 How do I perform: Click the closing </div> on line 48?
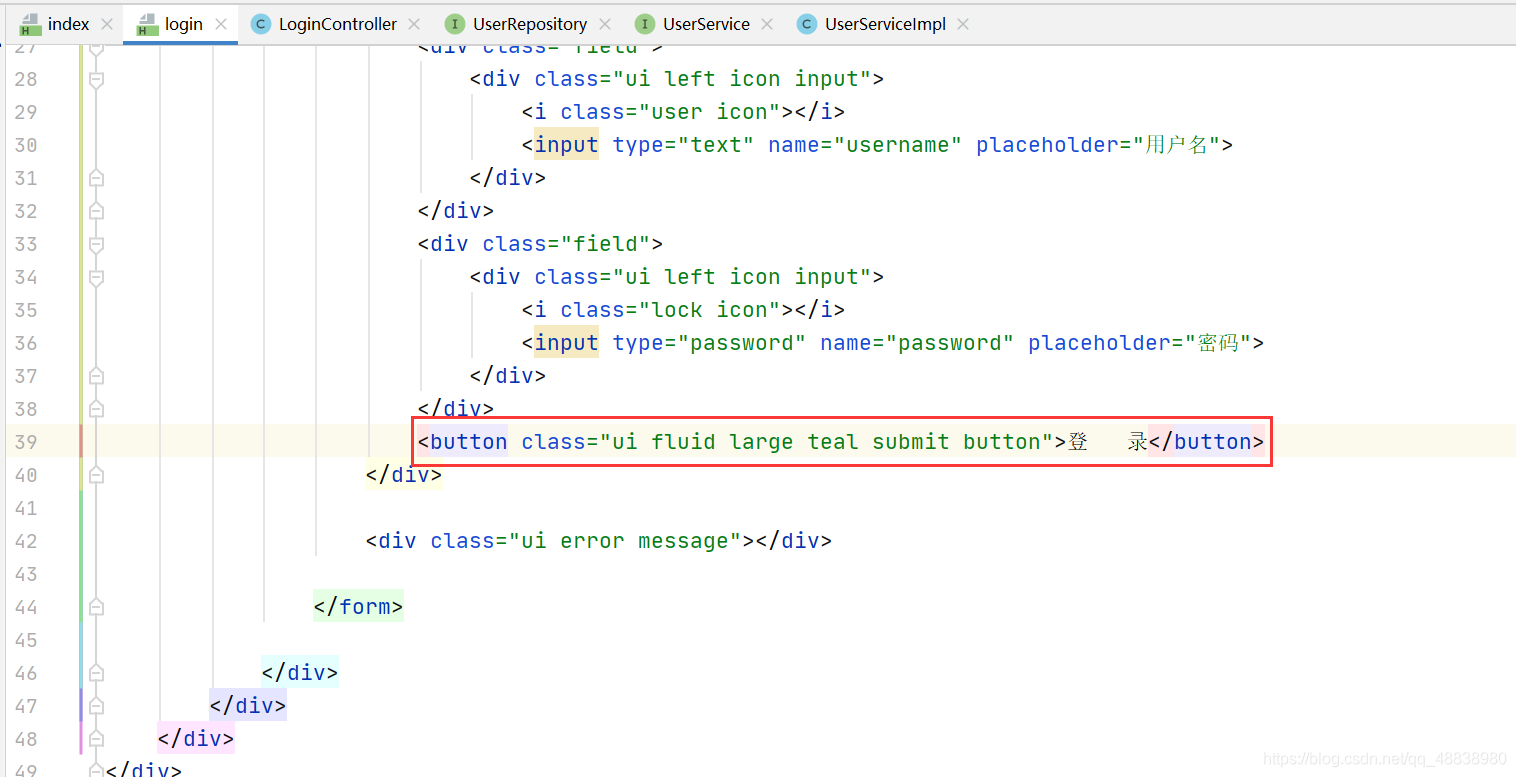[x=196, y=739]
